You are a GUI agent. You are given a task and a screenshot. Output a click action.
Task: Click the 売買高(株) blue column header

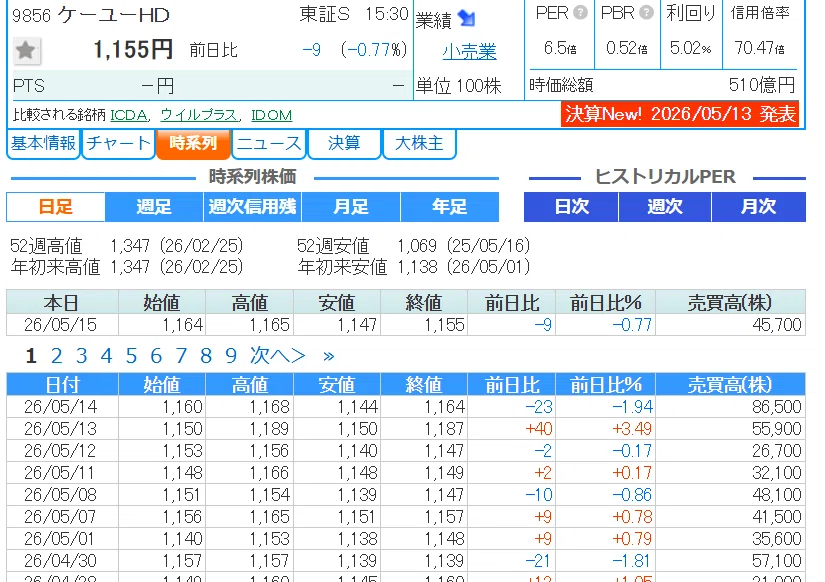pyautogui.click(x=730, y=385)
